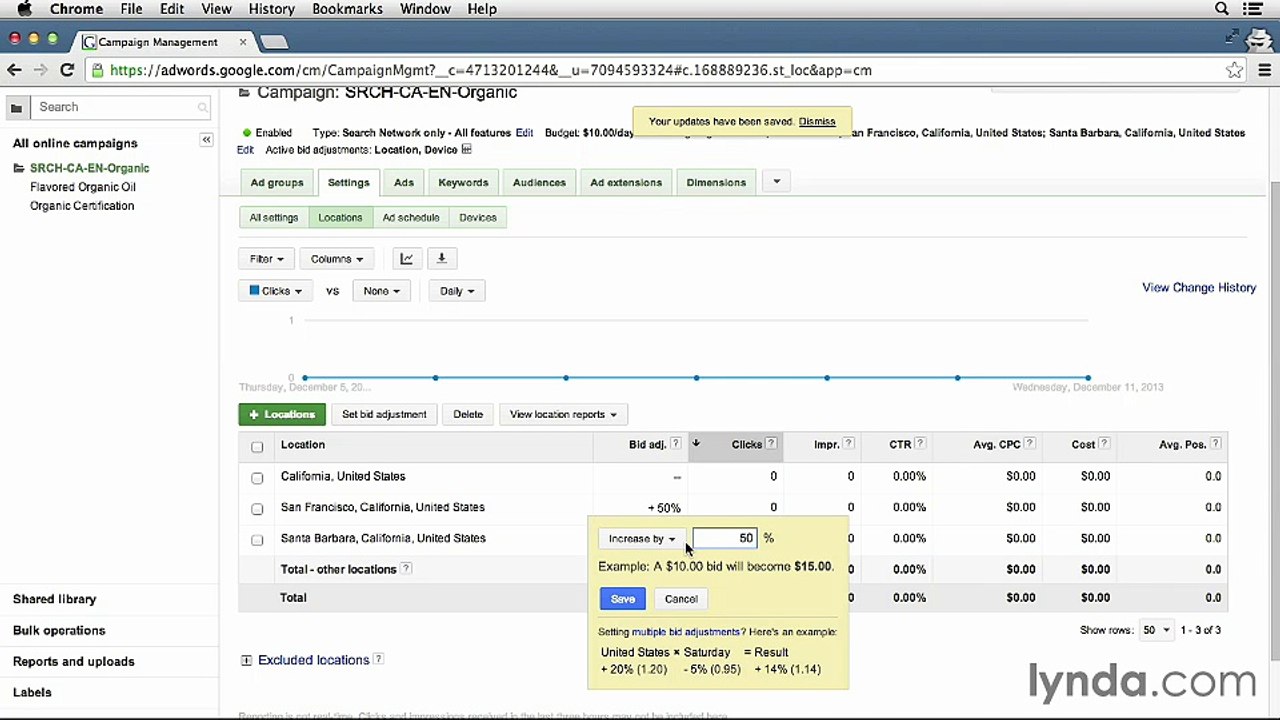The width and height of the screenshot is (1280, 720).
Task: Open Bulk operations in sidebar
Action: [x=59, y=631]
